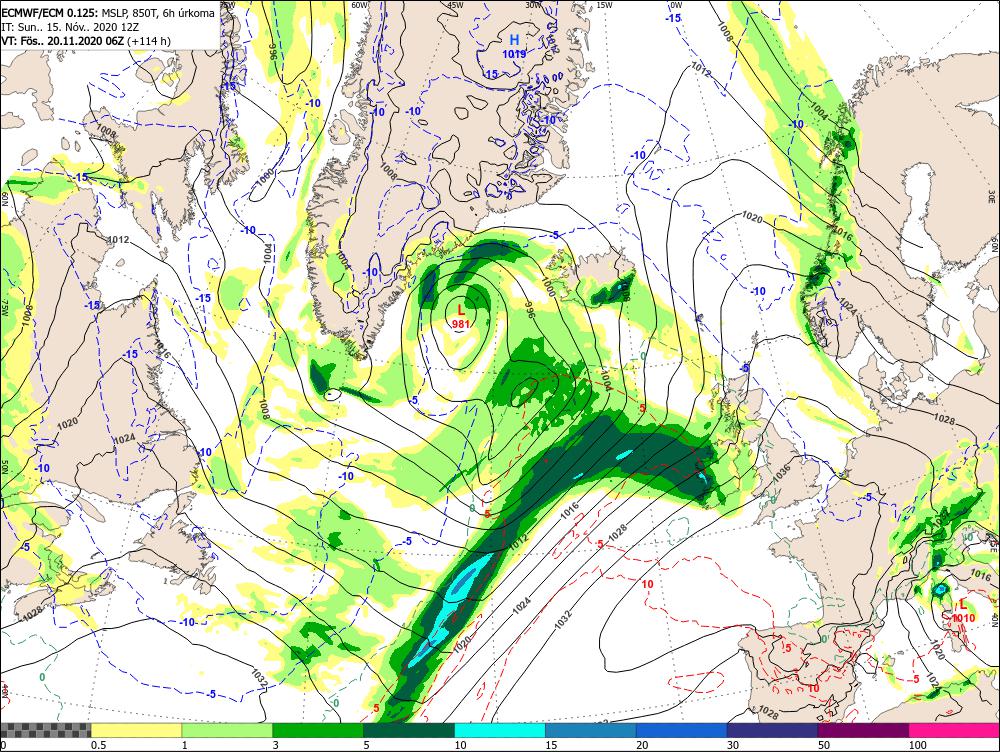Click the red "L" marker above 1010
This screenshot has height=752, width=1000.
(x=963, y=605)
